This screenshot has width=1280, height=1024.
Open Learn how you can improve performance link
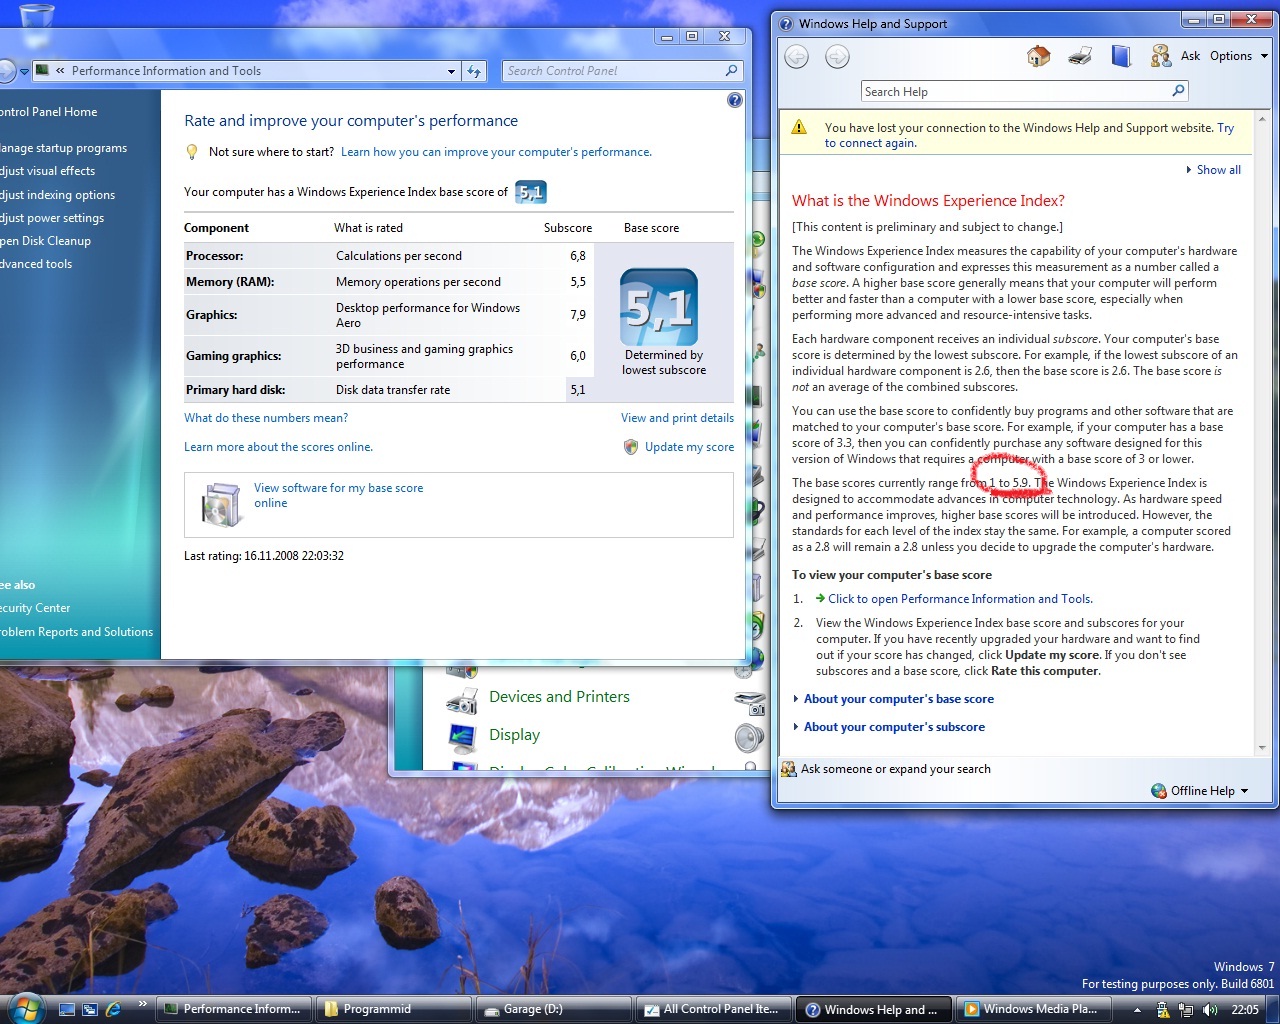pyautogui.click(x=496, y=152)
